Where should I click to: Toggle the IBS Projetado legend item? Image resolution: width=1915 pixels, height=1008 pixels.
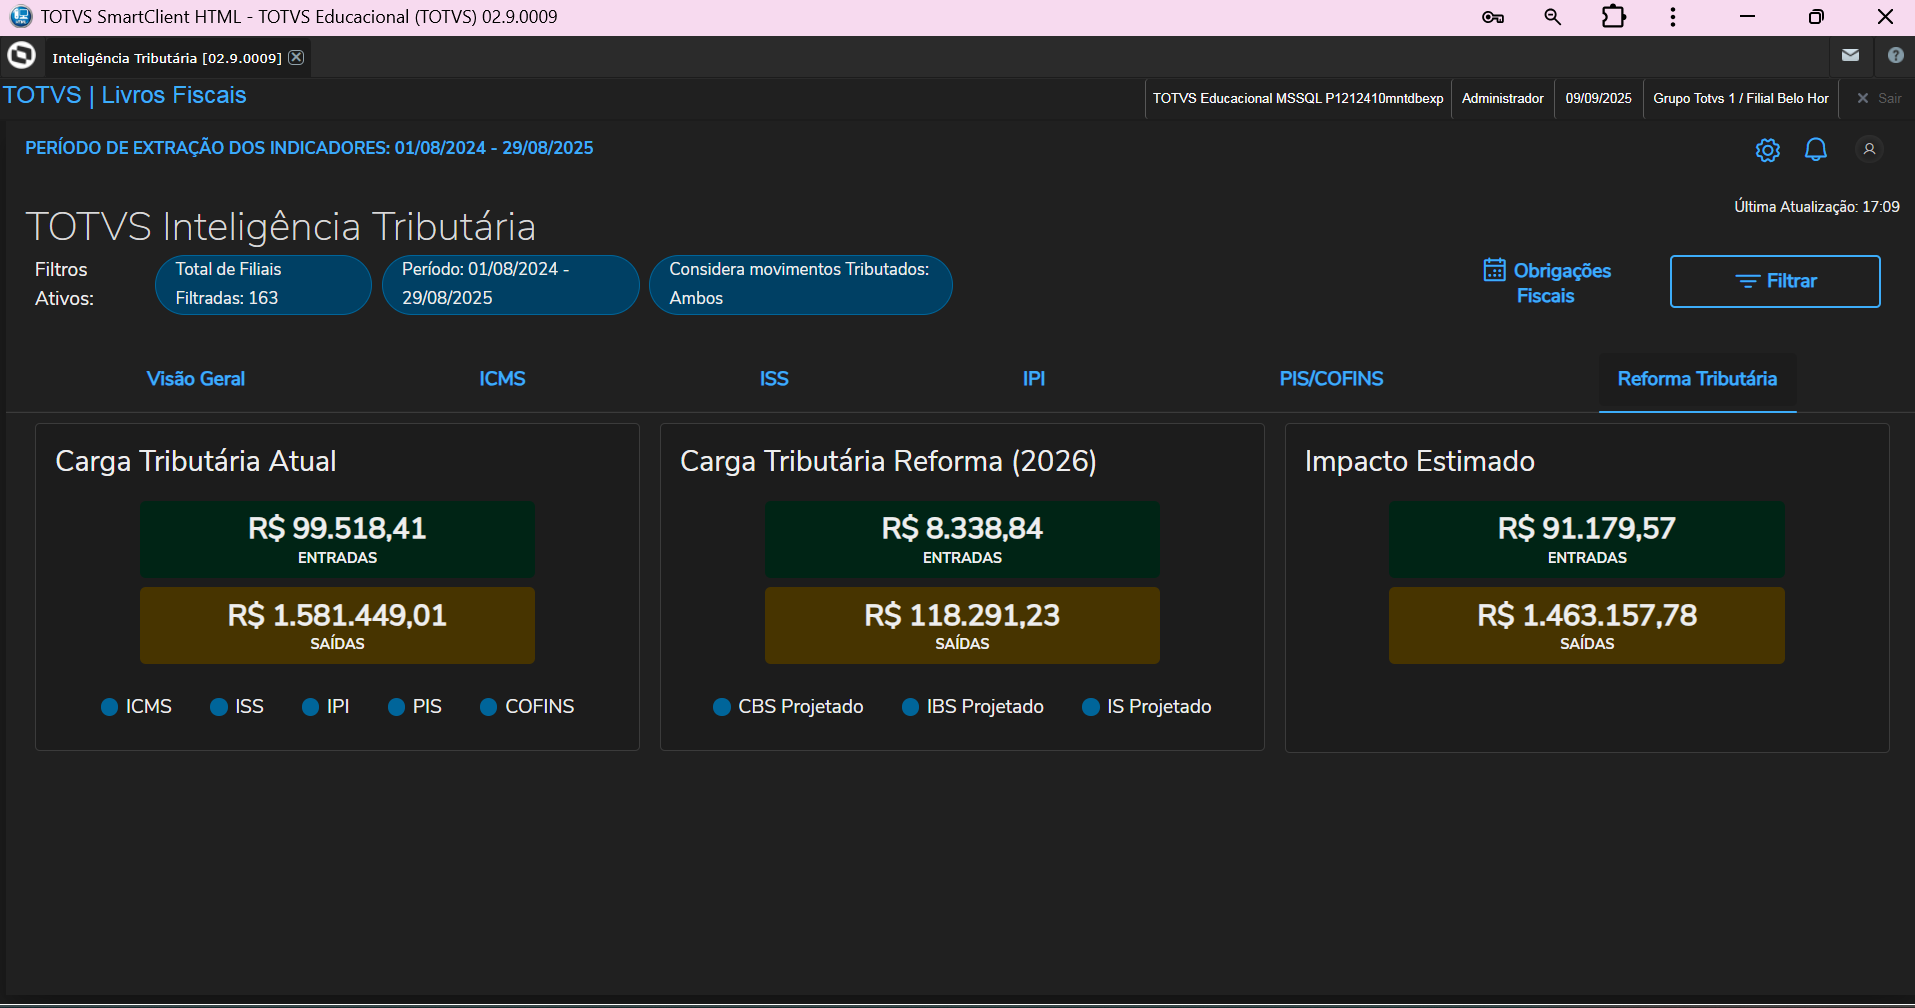(x=973, y=707)
